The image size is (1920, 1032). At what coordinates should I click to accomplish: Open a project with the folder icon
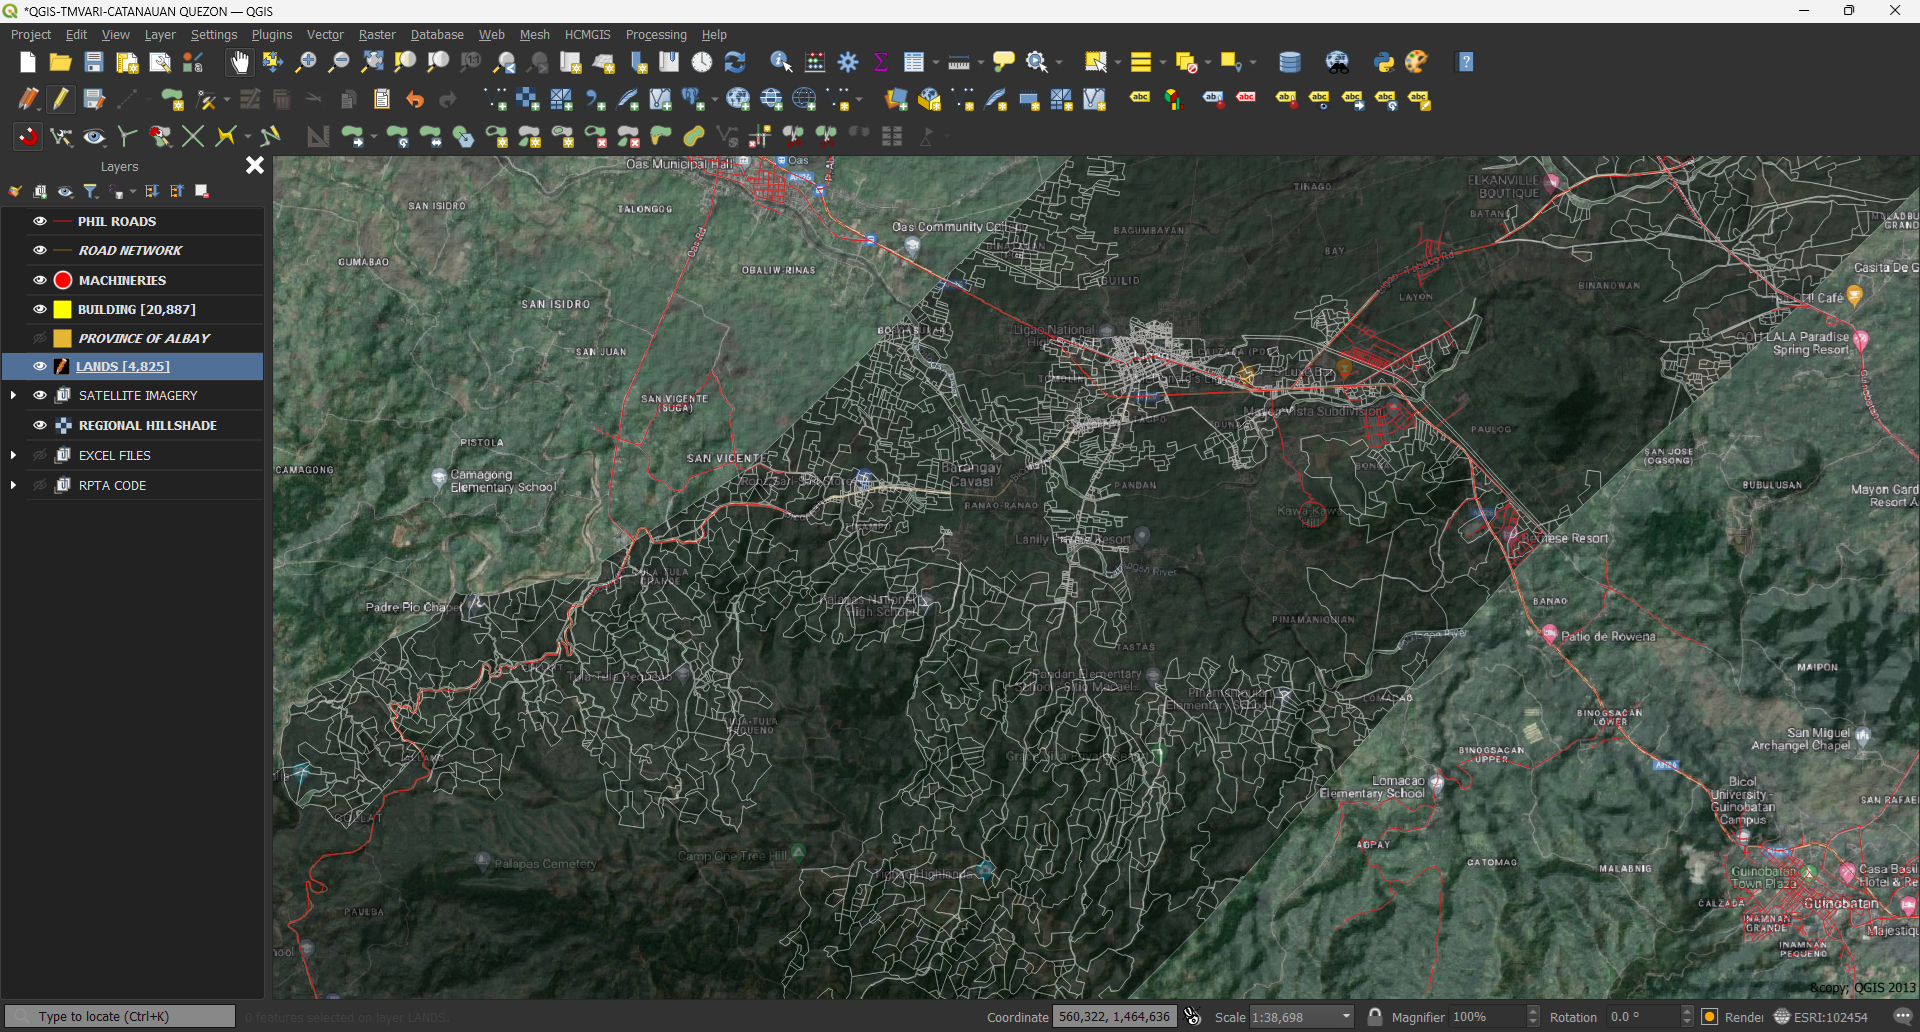click(x=60, y=62)
